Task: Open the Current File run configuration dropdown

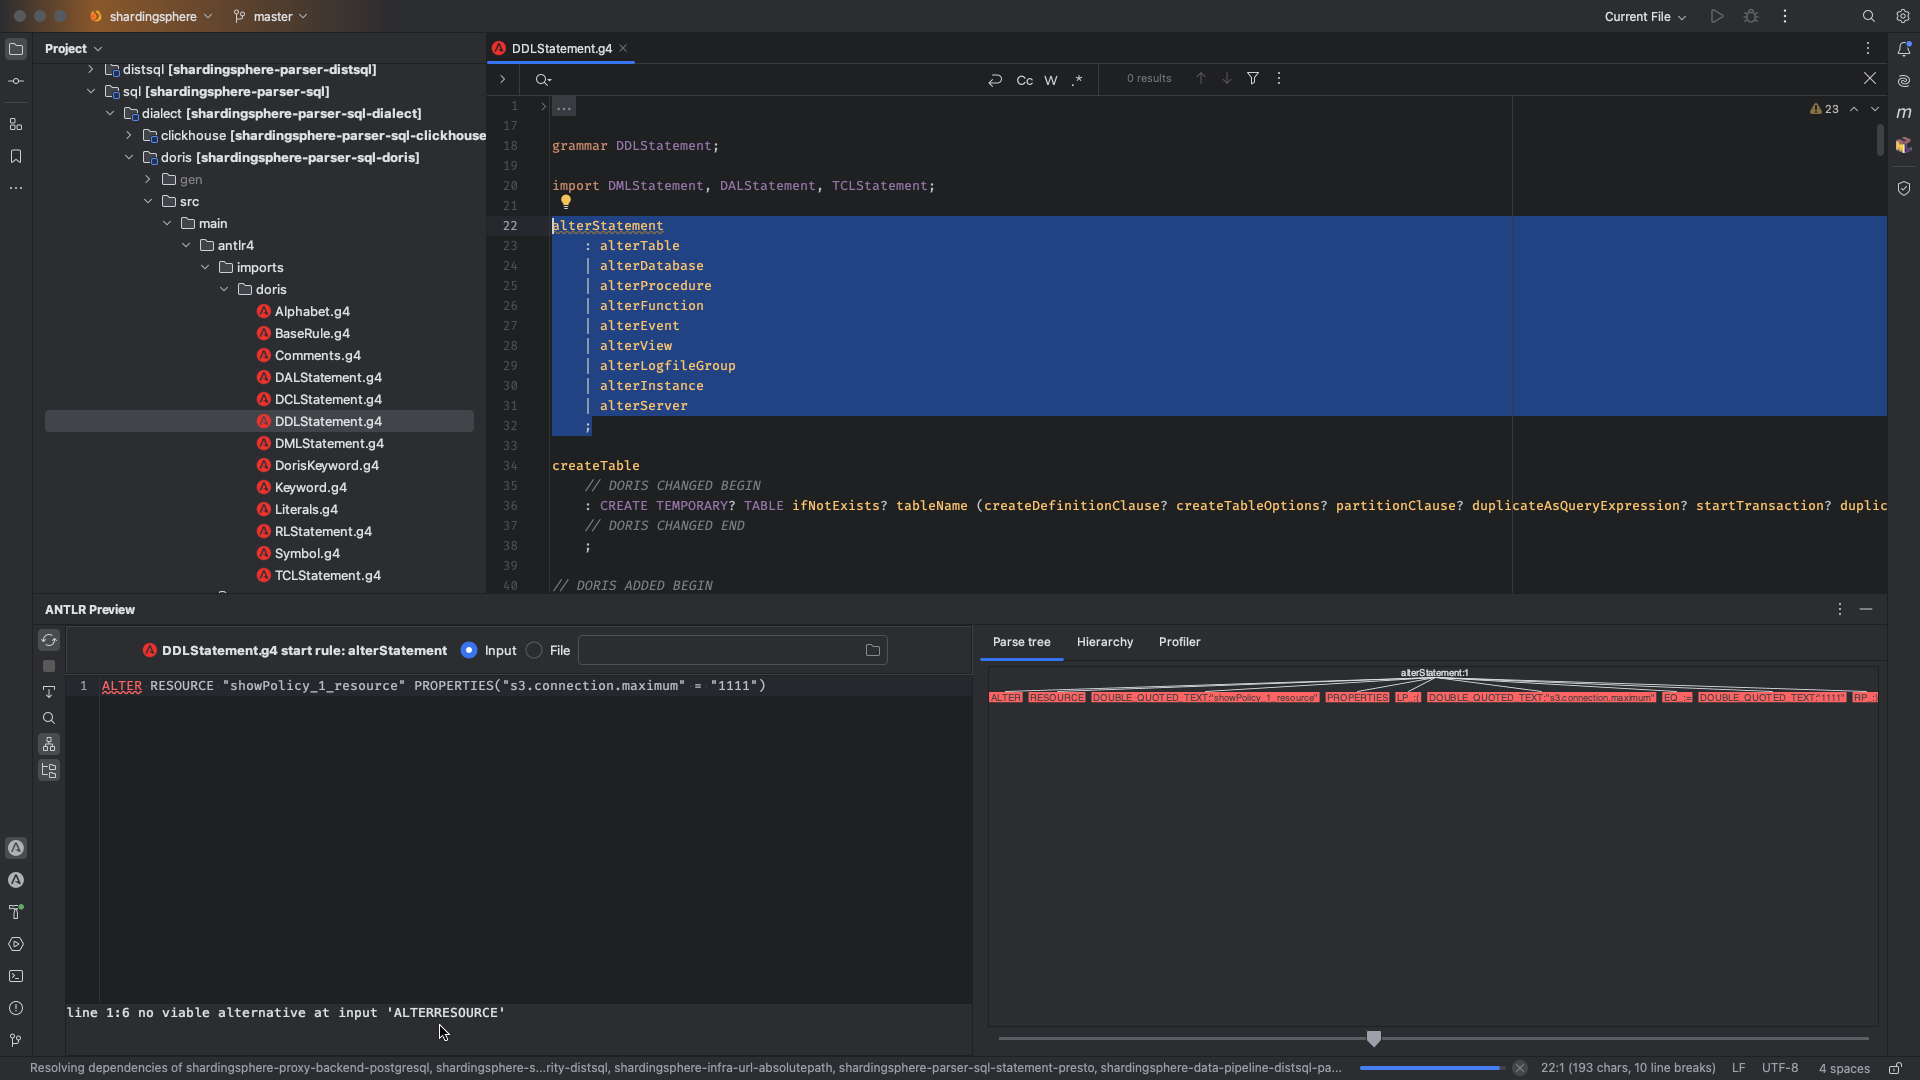Action: coord(1645,17)
